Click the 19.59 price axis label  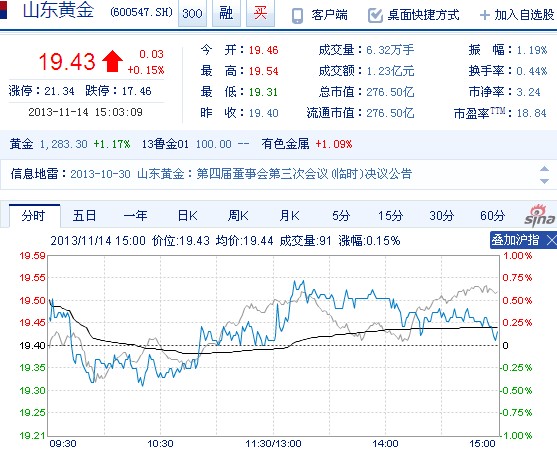click(33, 255)
